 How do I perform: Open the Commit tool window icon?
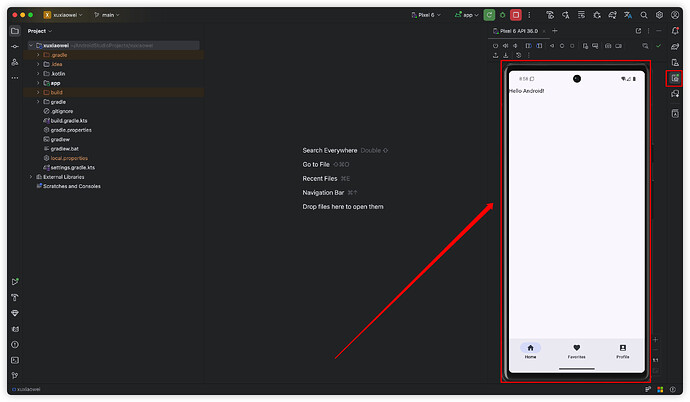click(14, 46)
